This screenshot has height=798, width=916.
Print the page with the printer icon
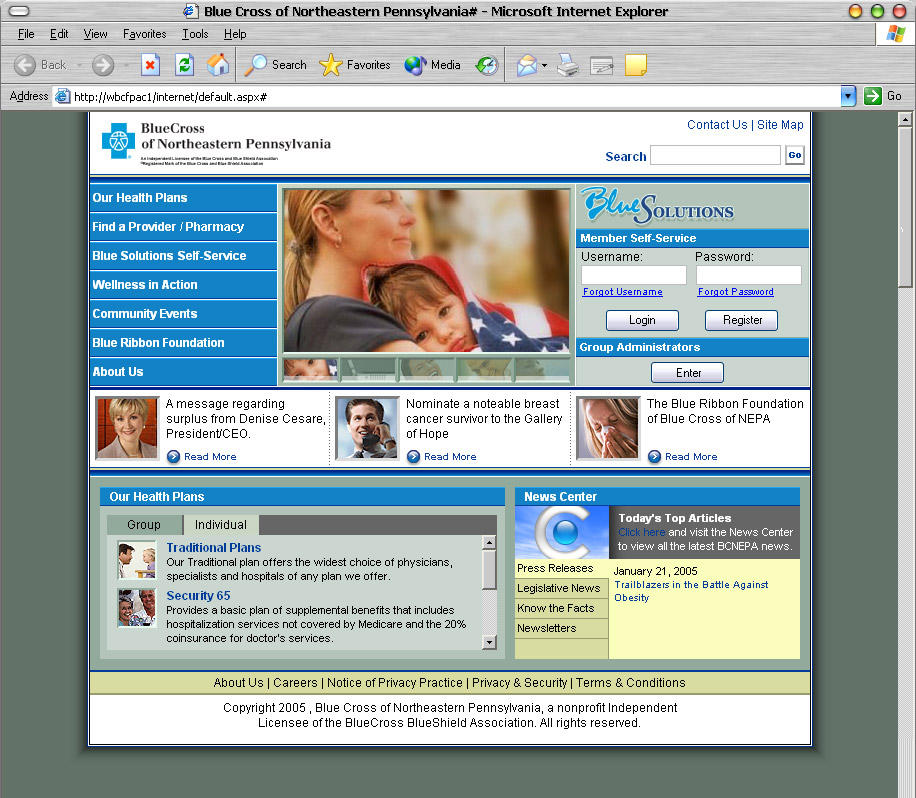coord(568,65)
